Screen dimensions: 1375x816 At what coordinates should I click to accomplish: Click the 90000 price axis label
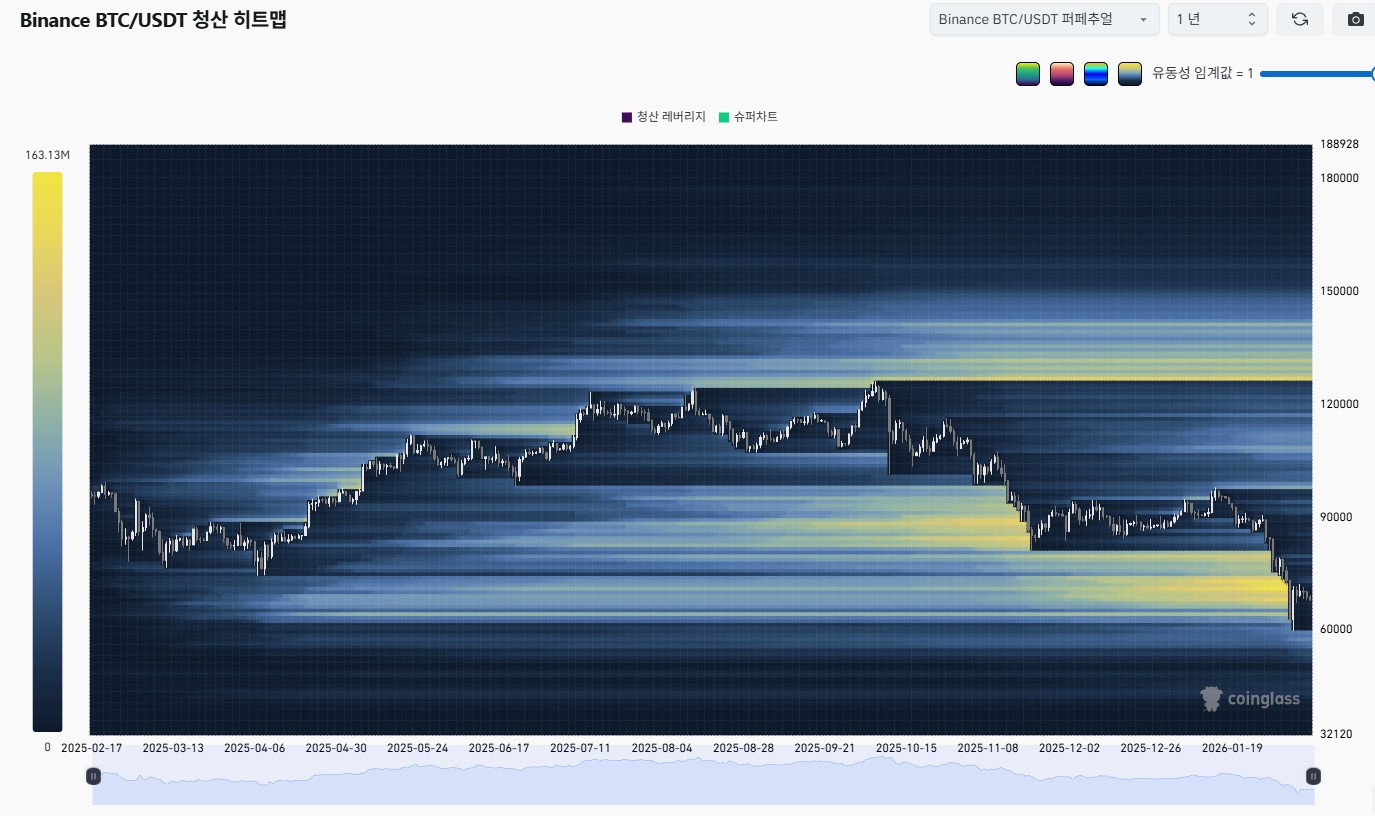(1336, 517)
